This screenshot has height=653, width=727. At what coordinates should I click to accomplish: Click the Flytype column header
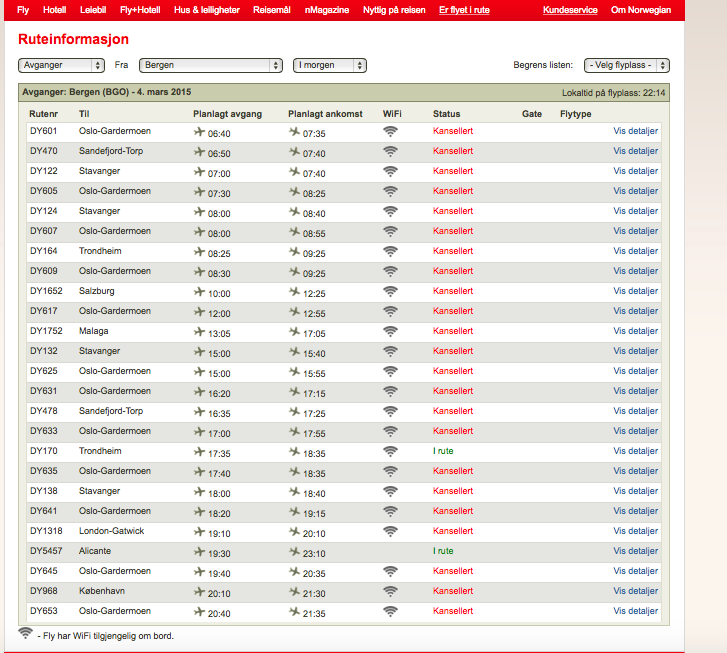[x=575, y=114]
